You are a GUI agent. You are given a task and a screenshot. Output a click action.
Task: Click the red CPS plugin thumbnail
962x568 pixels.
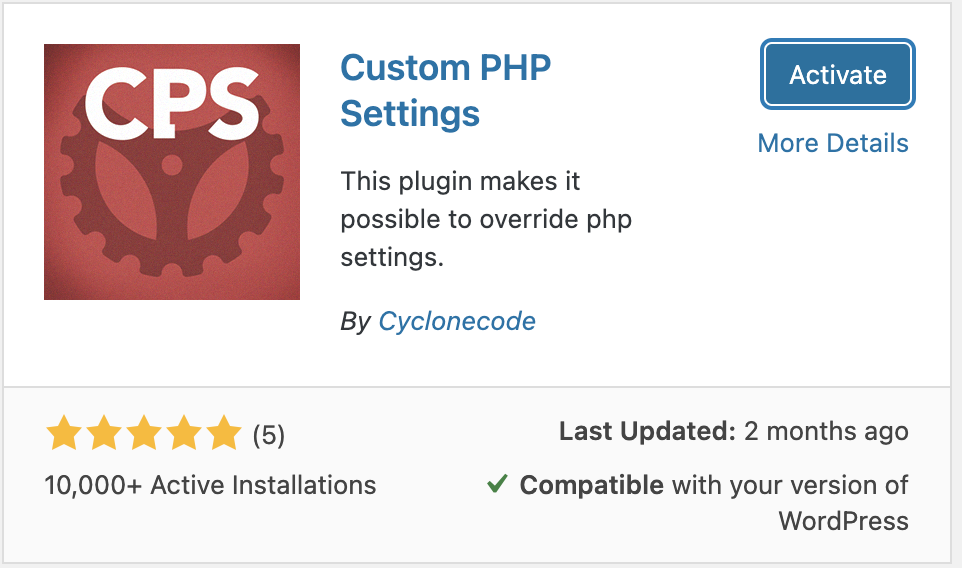click(172, 172)
